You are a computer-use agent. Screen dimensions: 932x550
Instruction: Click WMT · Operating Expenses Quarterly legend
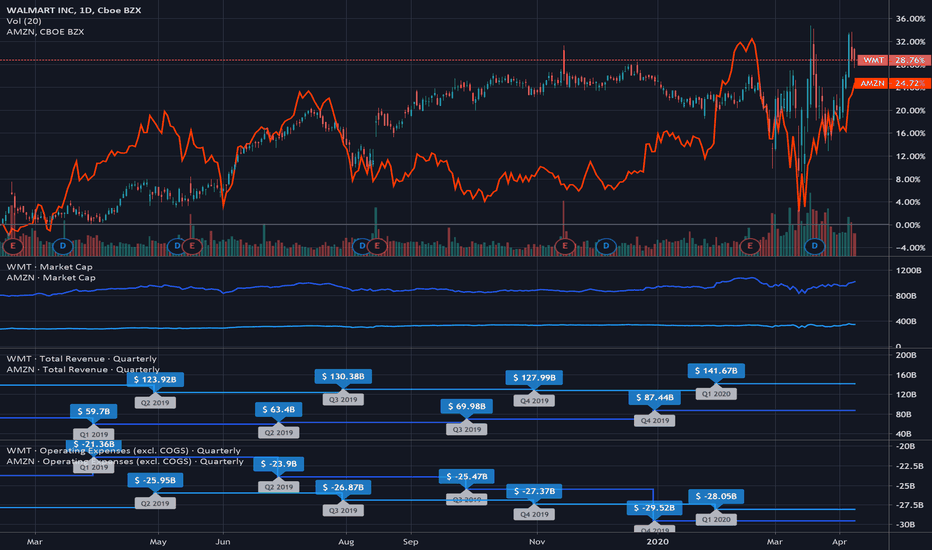124,450
